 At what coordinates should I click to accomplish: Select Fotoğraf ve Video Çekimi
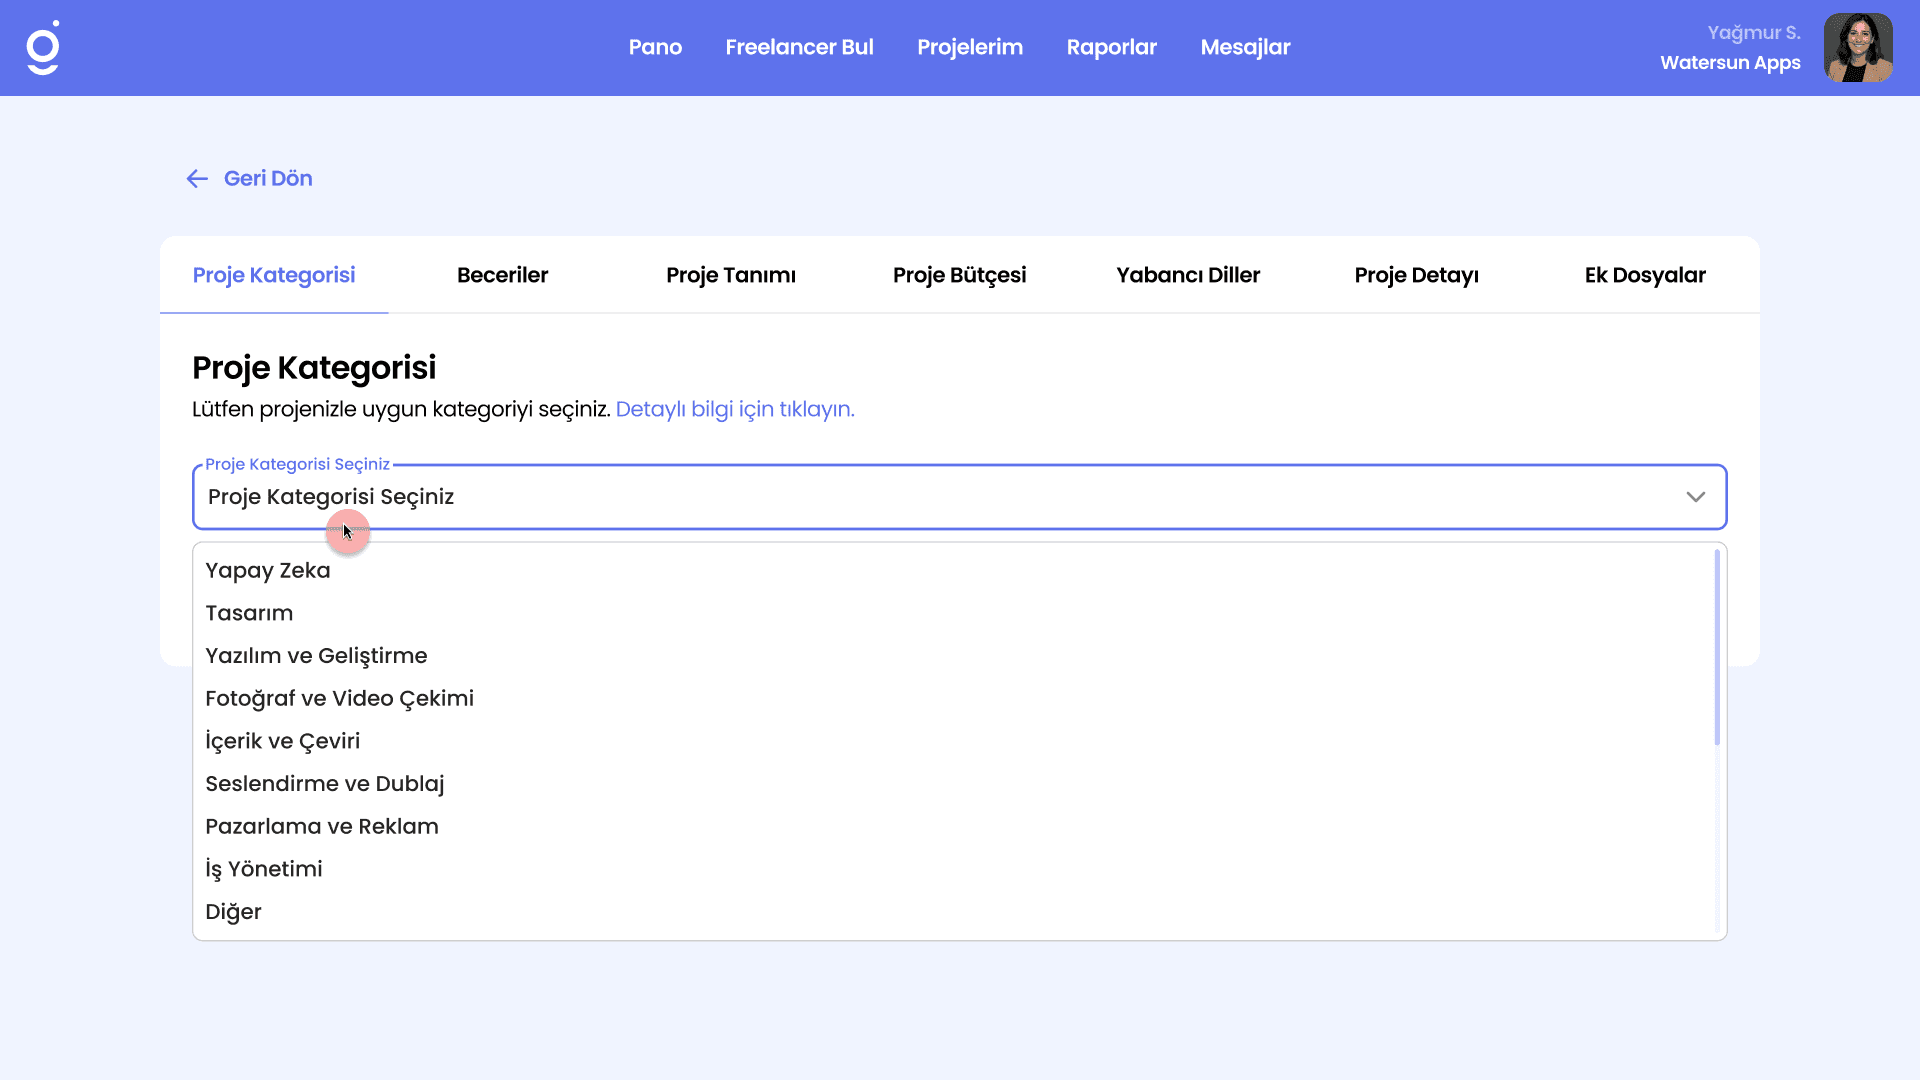tap(339, 699)
